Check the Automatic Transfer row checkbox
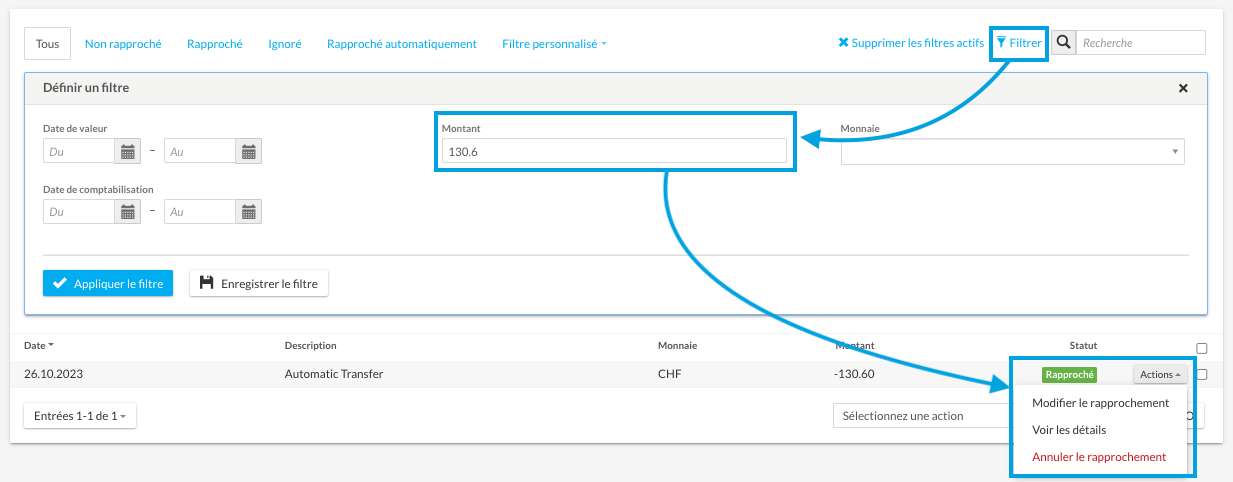Viewport: 1233px width, 482px height. point(1202,375)
